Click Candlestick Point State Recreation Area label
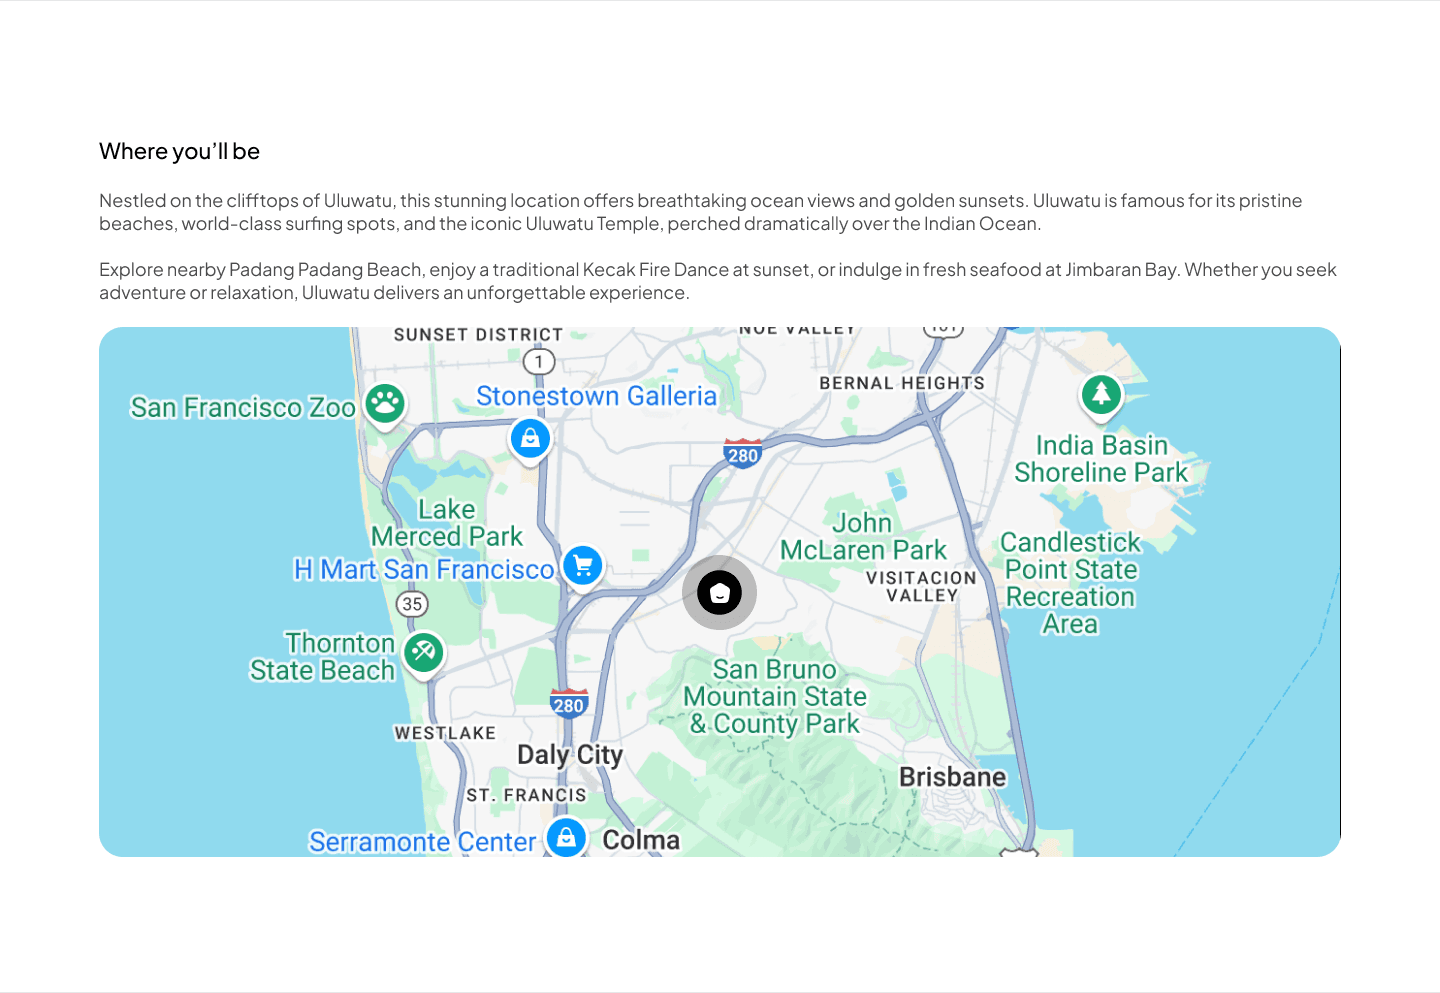Screen dimensions: 1440x993 1070,583
